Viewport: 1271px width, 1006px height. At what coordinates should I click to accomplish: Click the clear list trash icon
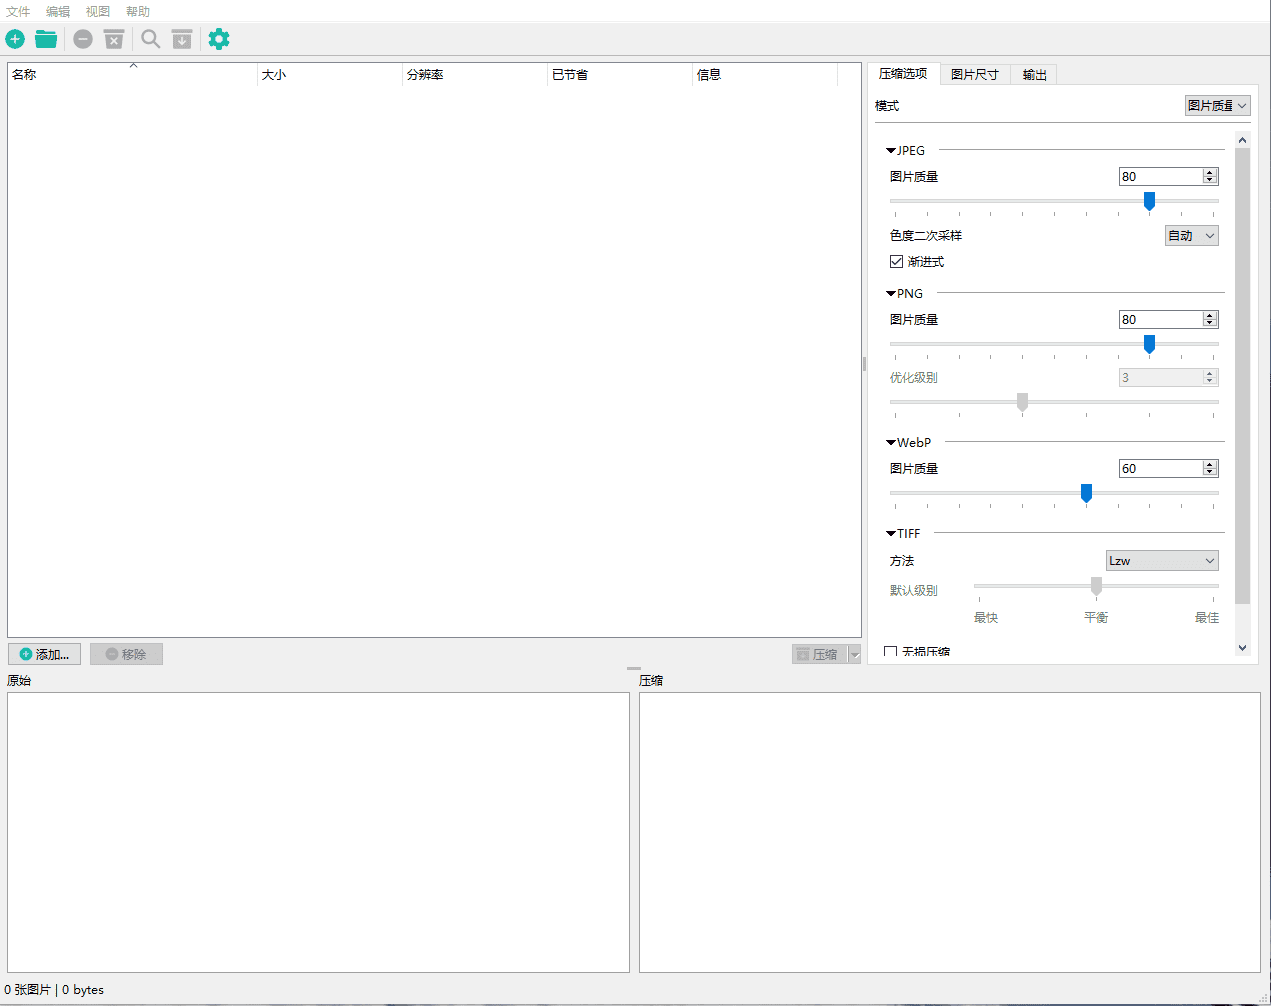coord(114,39)
